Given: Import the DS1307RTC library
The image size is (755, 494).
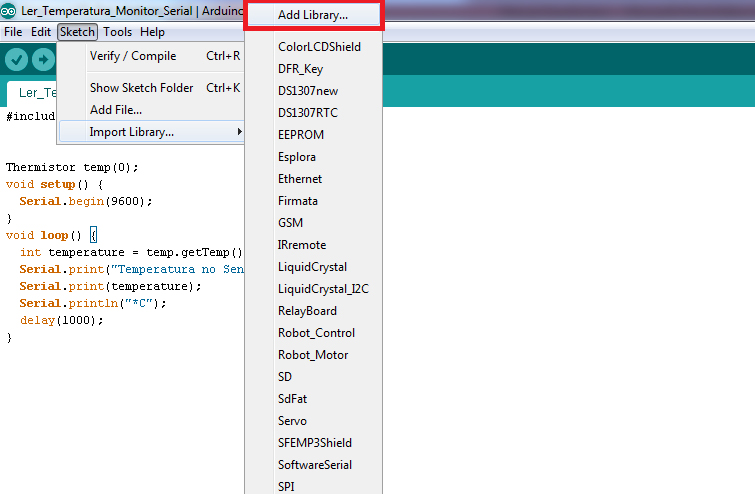Looking at the screenshot, I should tap(313, 113).
